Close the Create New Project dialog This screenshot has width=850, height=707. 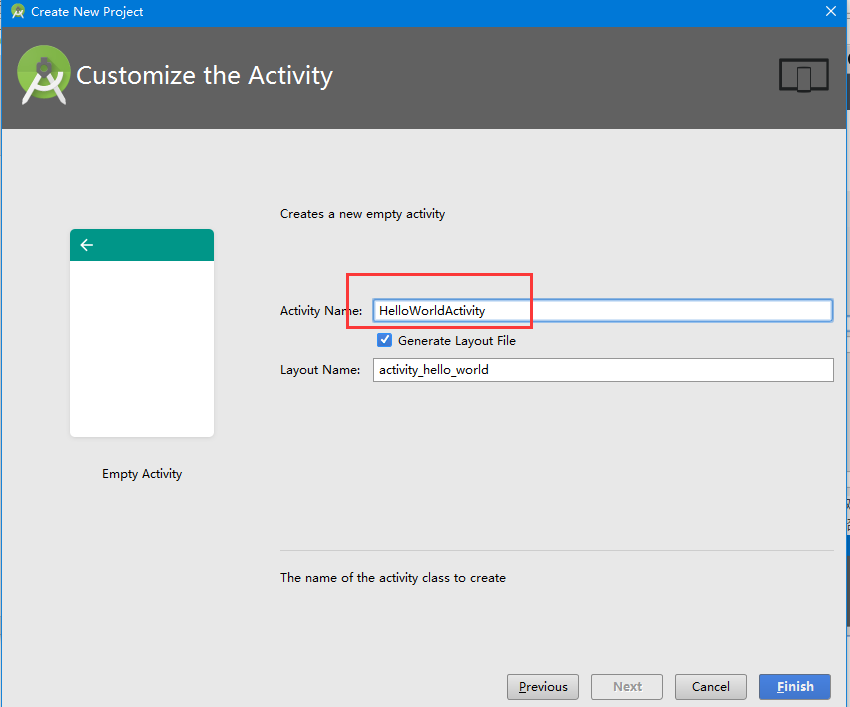(x=831, y=12)
